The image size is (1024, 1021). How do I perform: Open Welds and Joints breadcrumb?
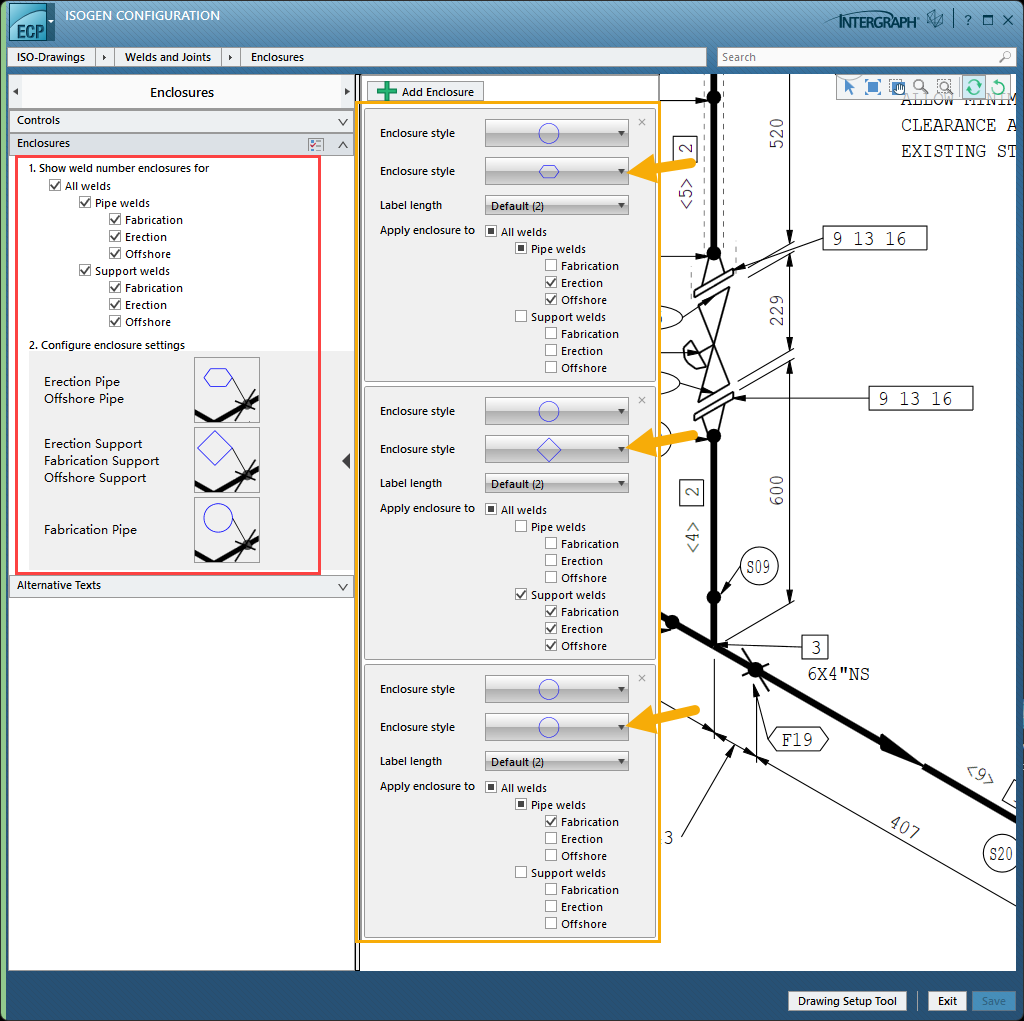click(167, 57)
